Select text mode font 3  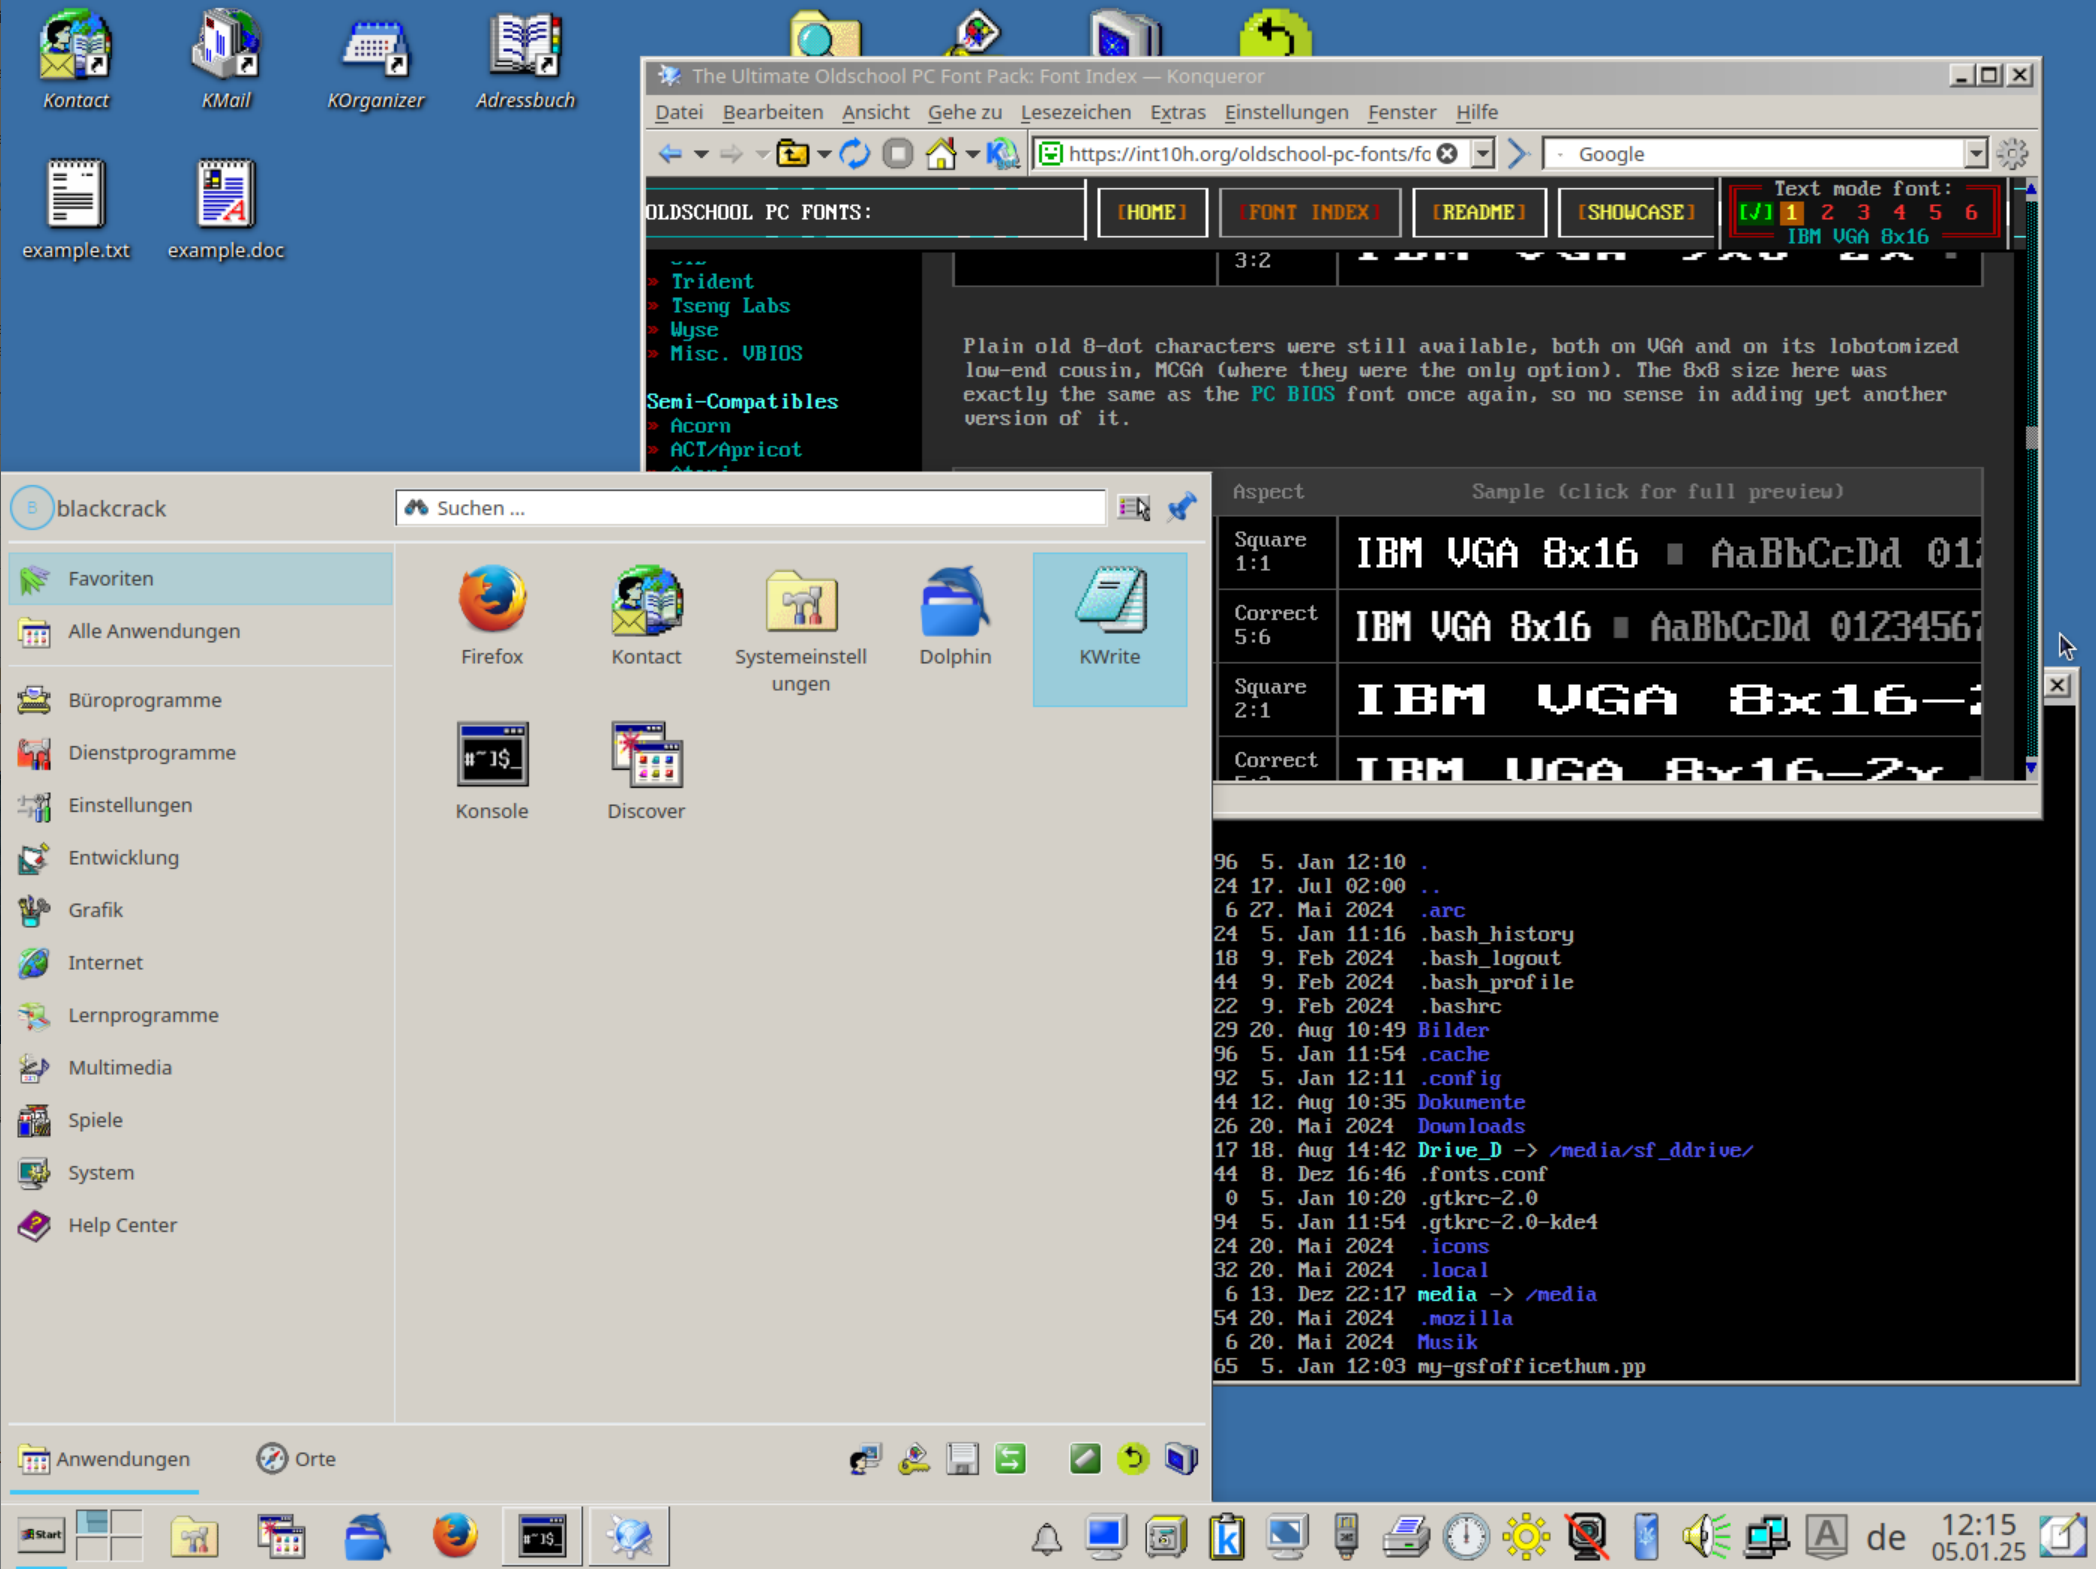(x=1863, y=212)
